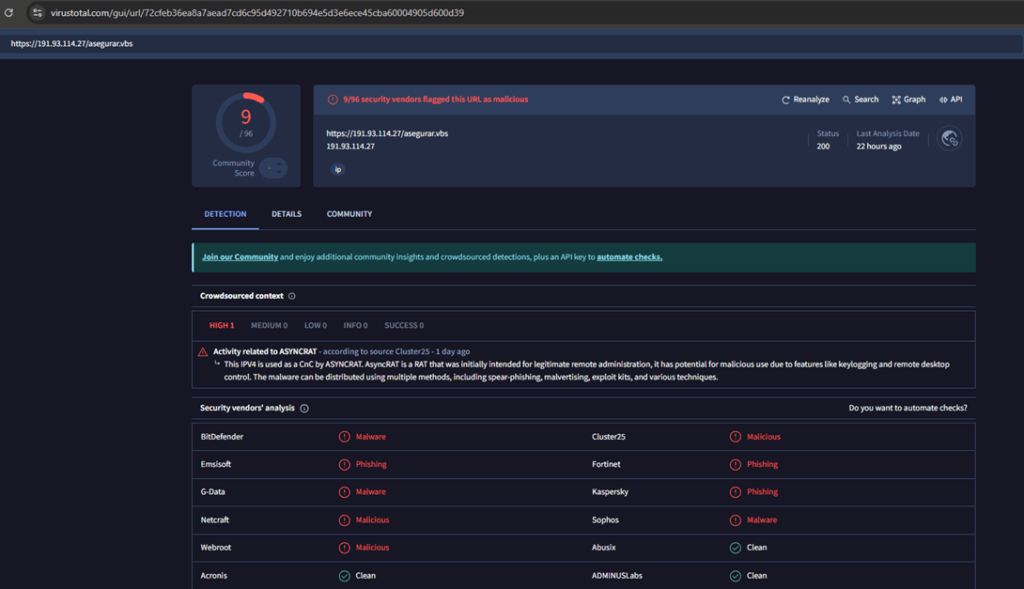Click the browser reload icon
This screenshot has height=589, width=1024.
click(9, 13)
